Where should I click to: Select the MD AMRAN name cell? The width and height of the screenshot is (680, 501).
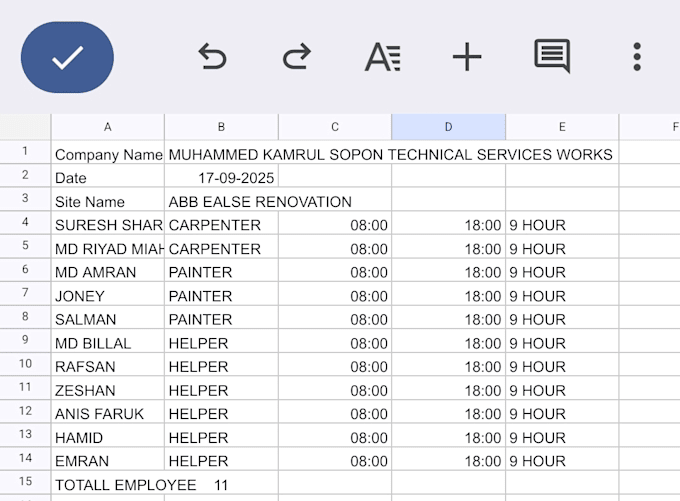pos(108,270)
